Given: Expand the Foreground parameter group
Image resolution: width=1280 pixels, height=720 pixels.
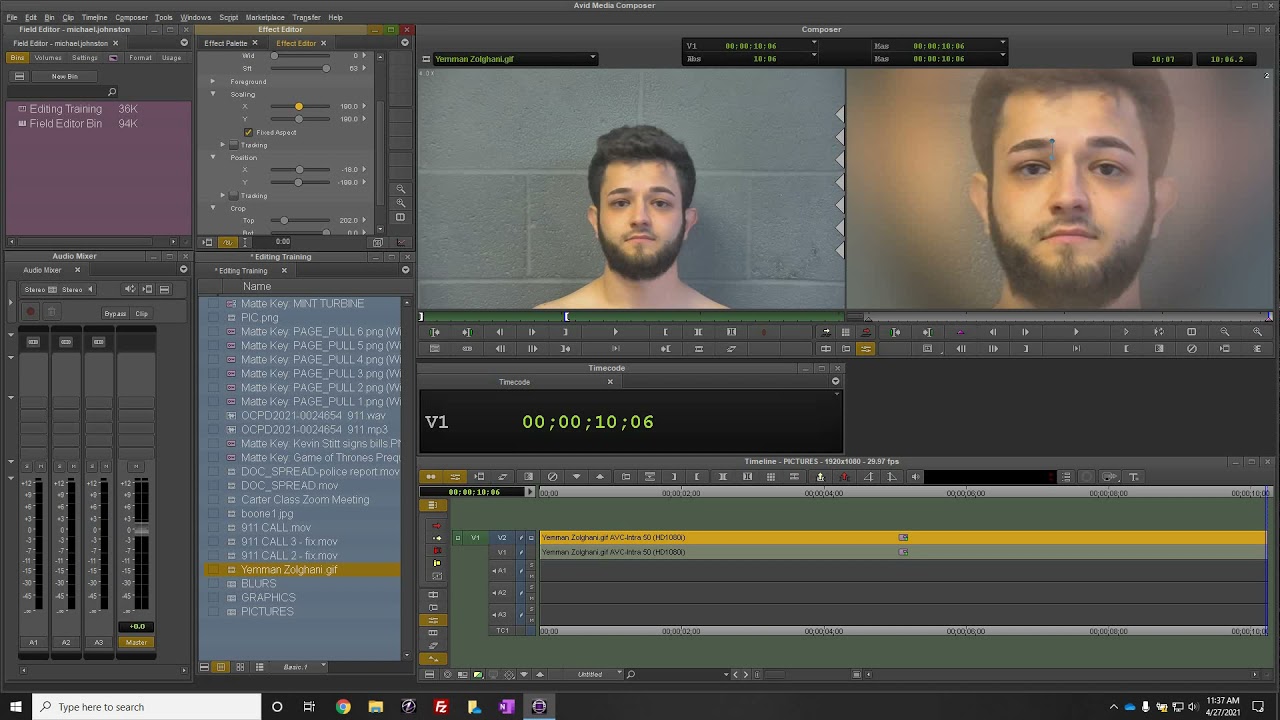Looking at the screenshot, I should [x=213, y=81].
